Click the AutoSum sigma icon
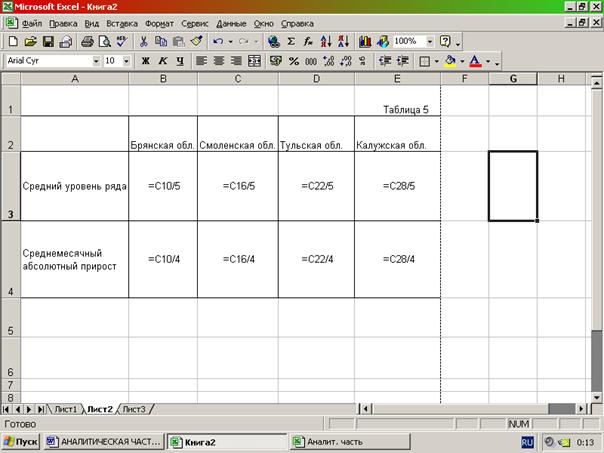Image resolution: width=604 pixels, height=453 pixels. point(291,42)
